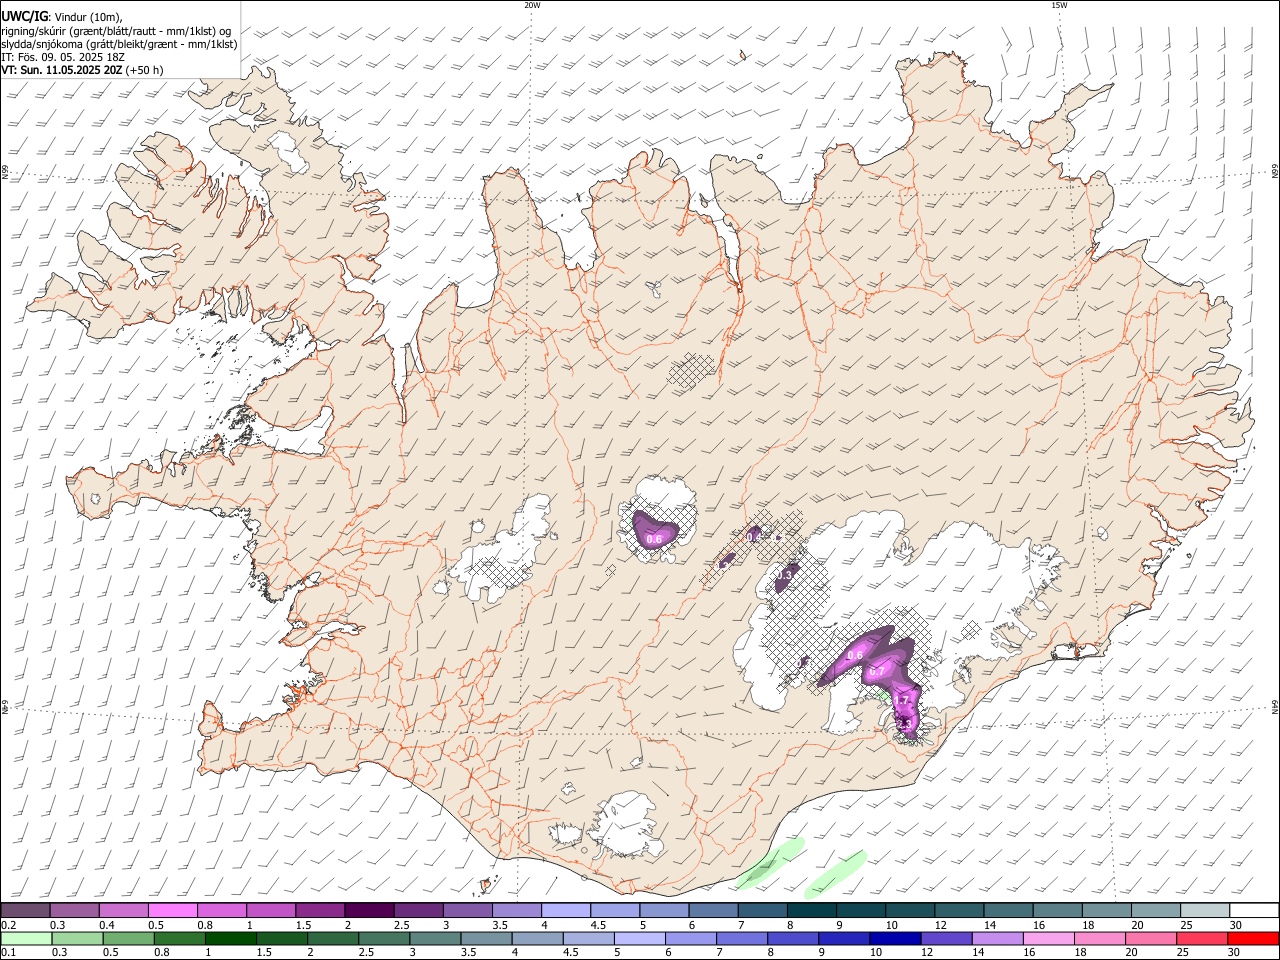Click the dark teal upper swatch labeled 8
The width and height of the screenshot is (1280, 960).
pos(812,910)
